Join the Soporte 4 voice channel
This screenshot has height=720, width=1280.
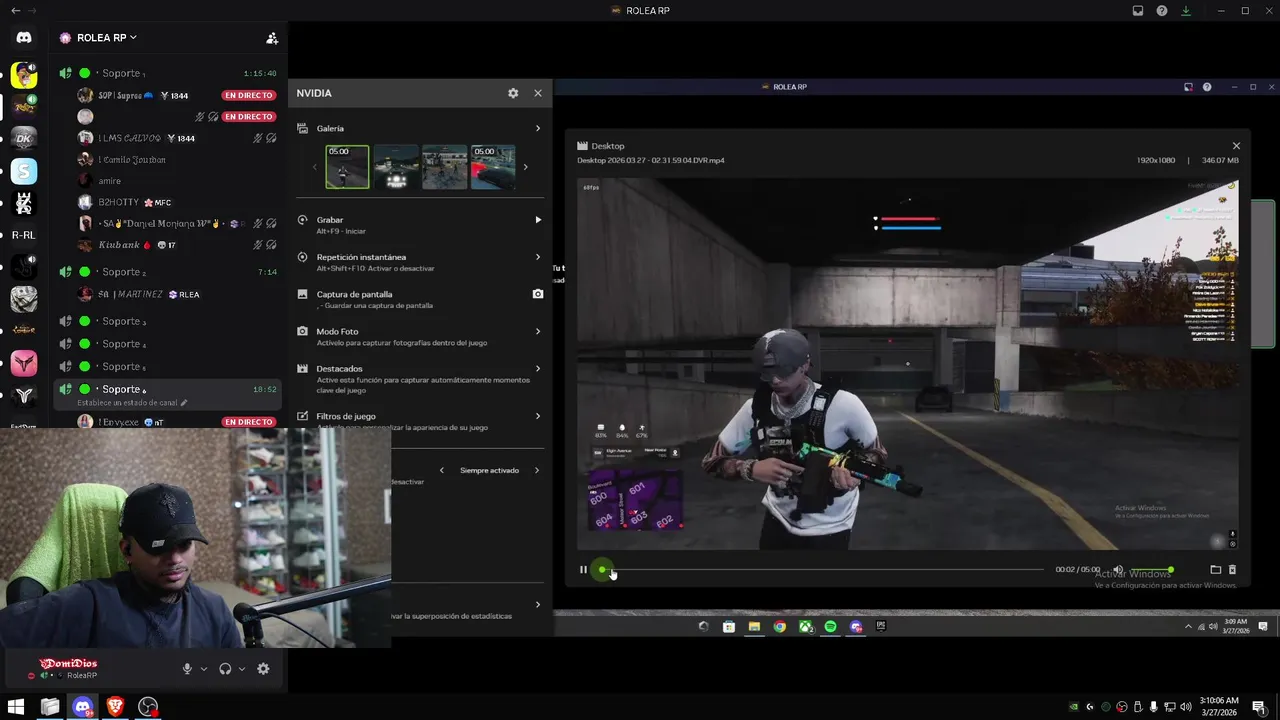(167, 344)
